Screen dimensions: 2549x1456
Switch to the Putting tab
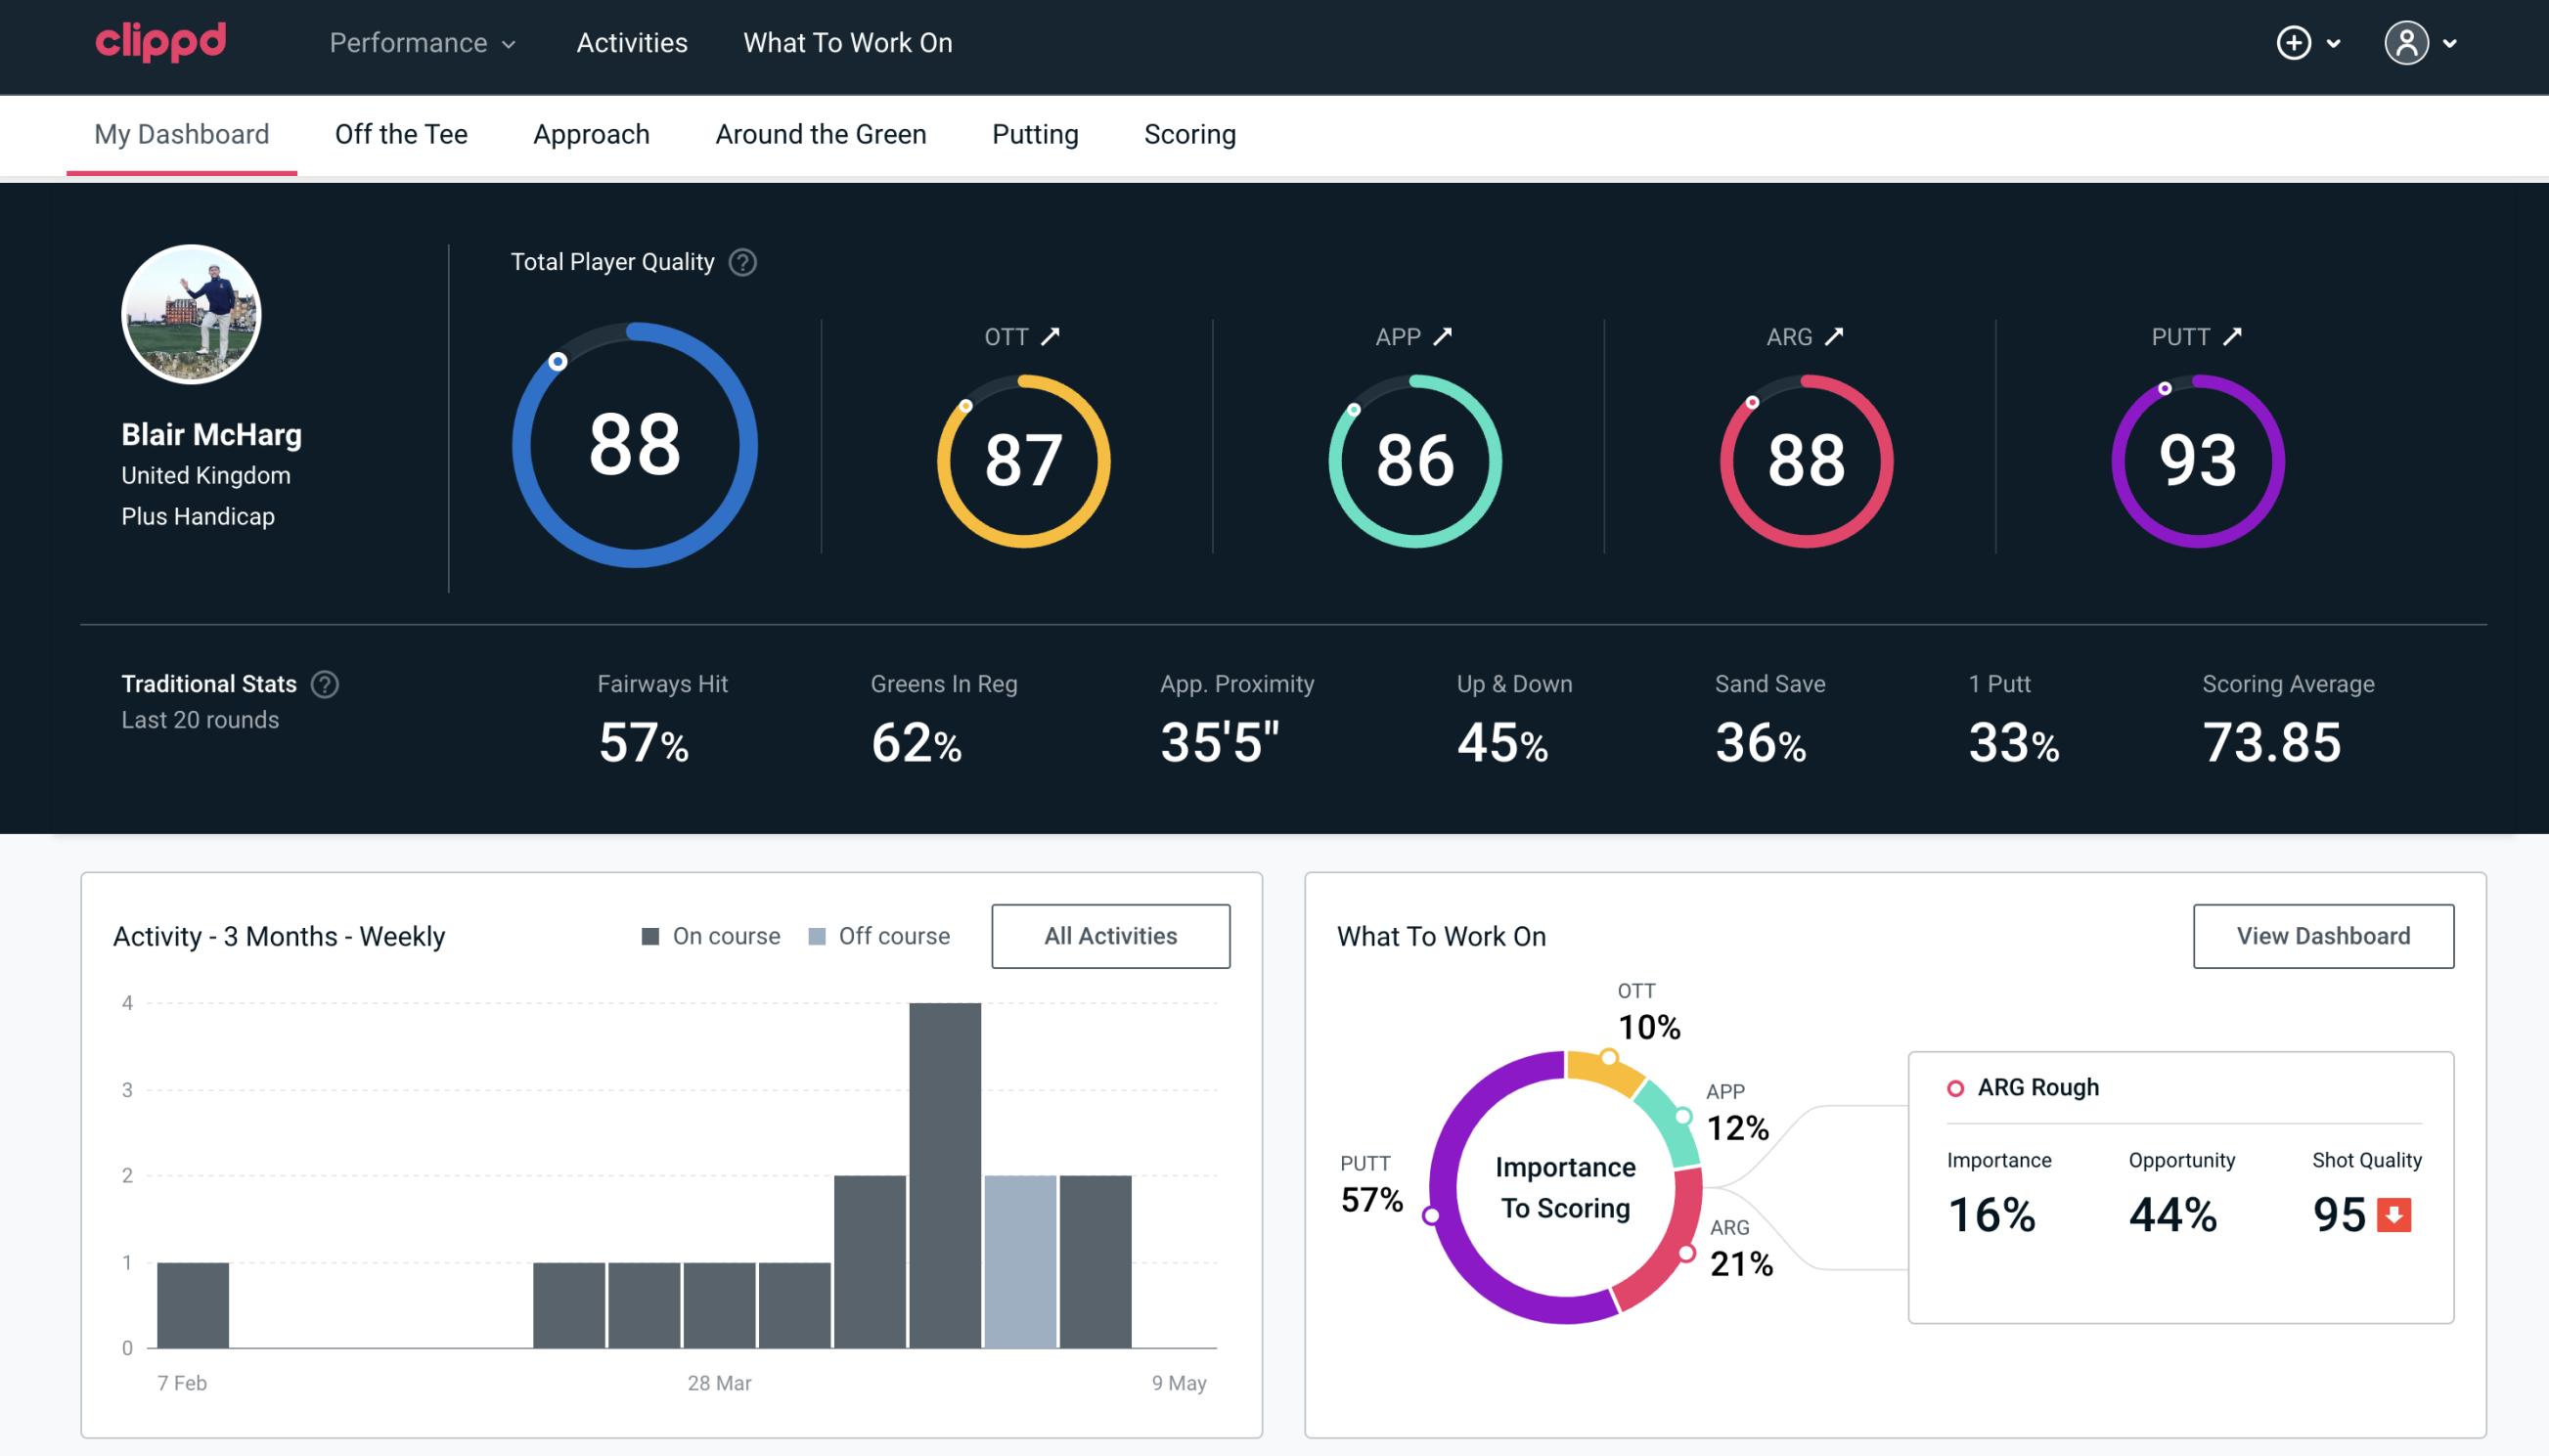pos(1035,133)
